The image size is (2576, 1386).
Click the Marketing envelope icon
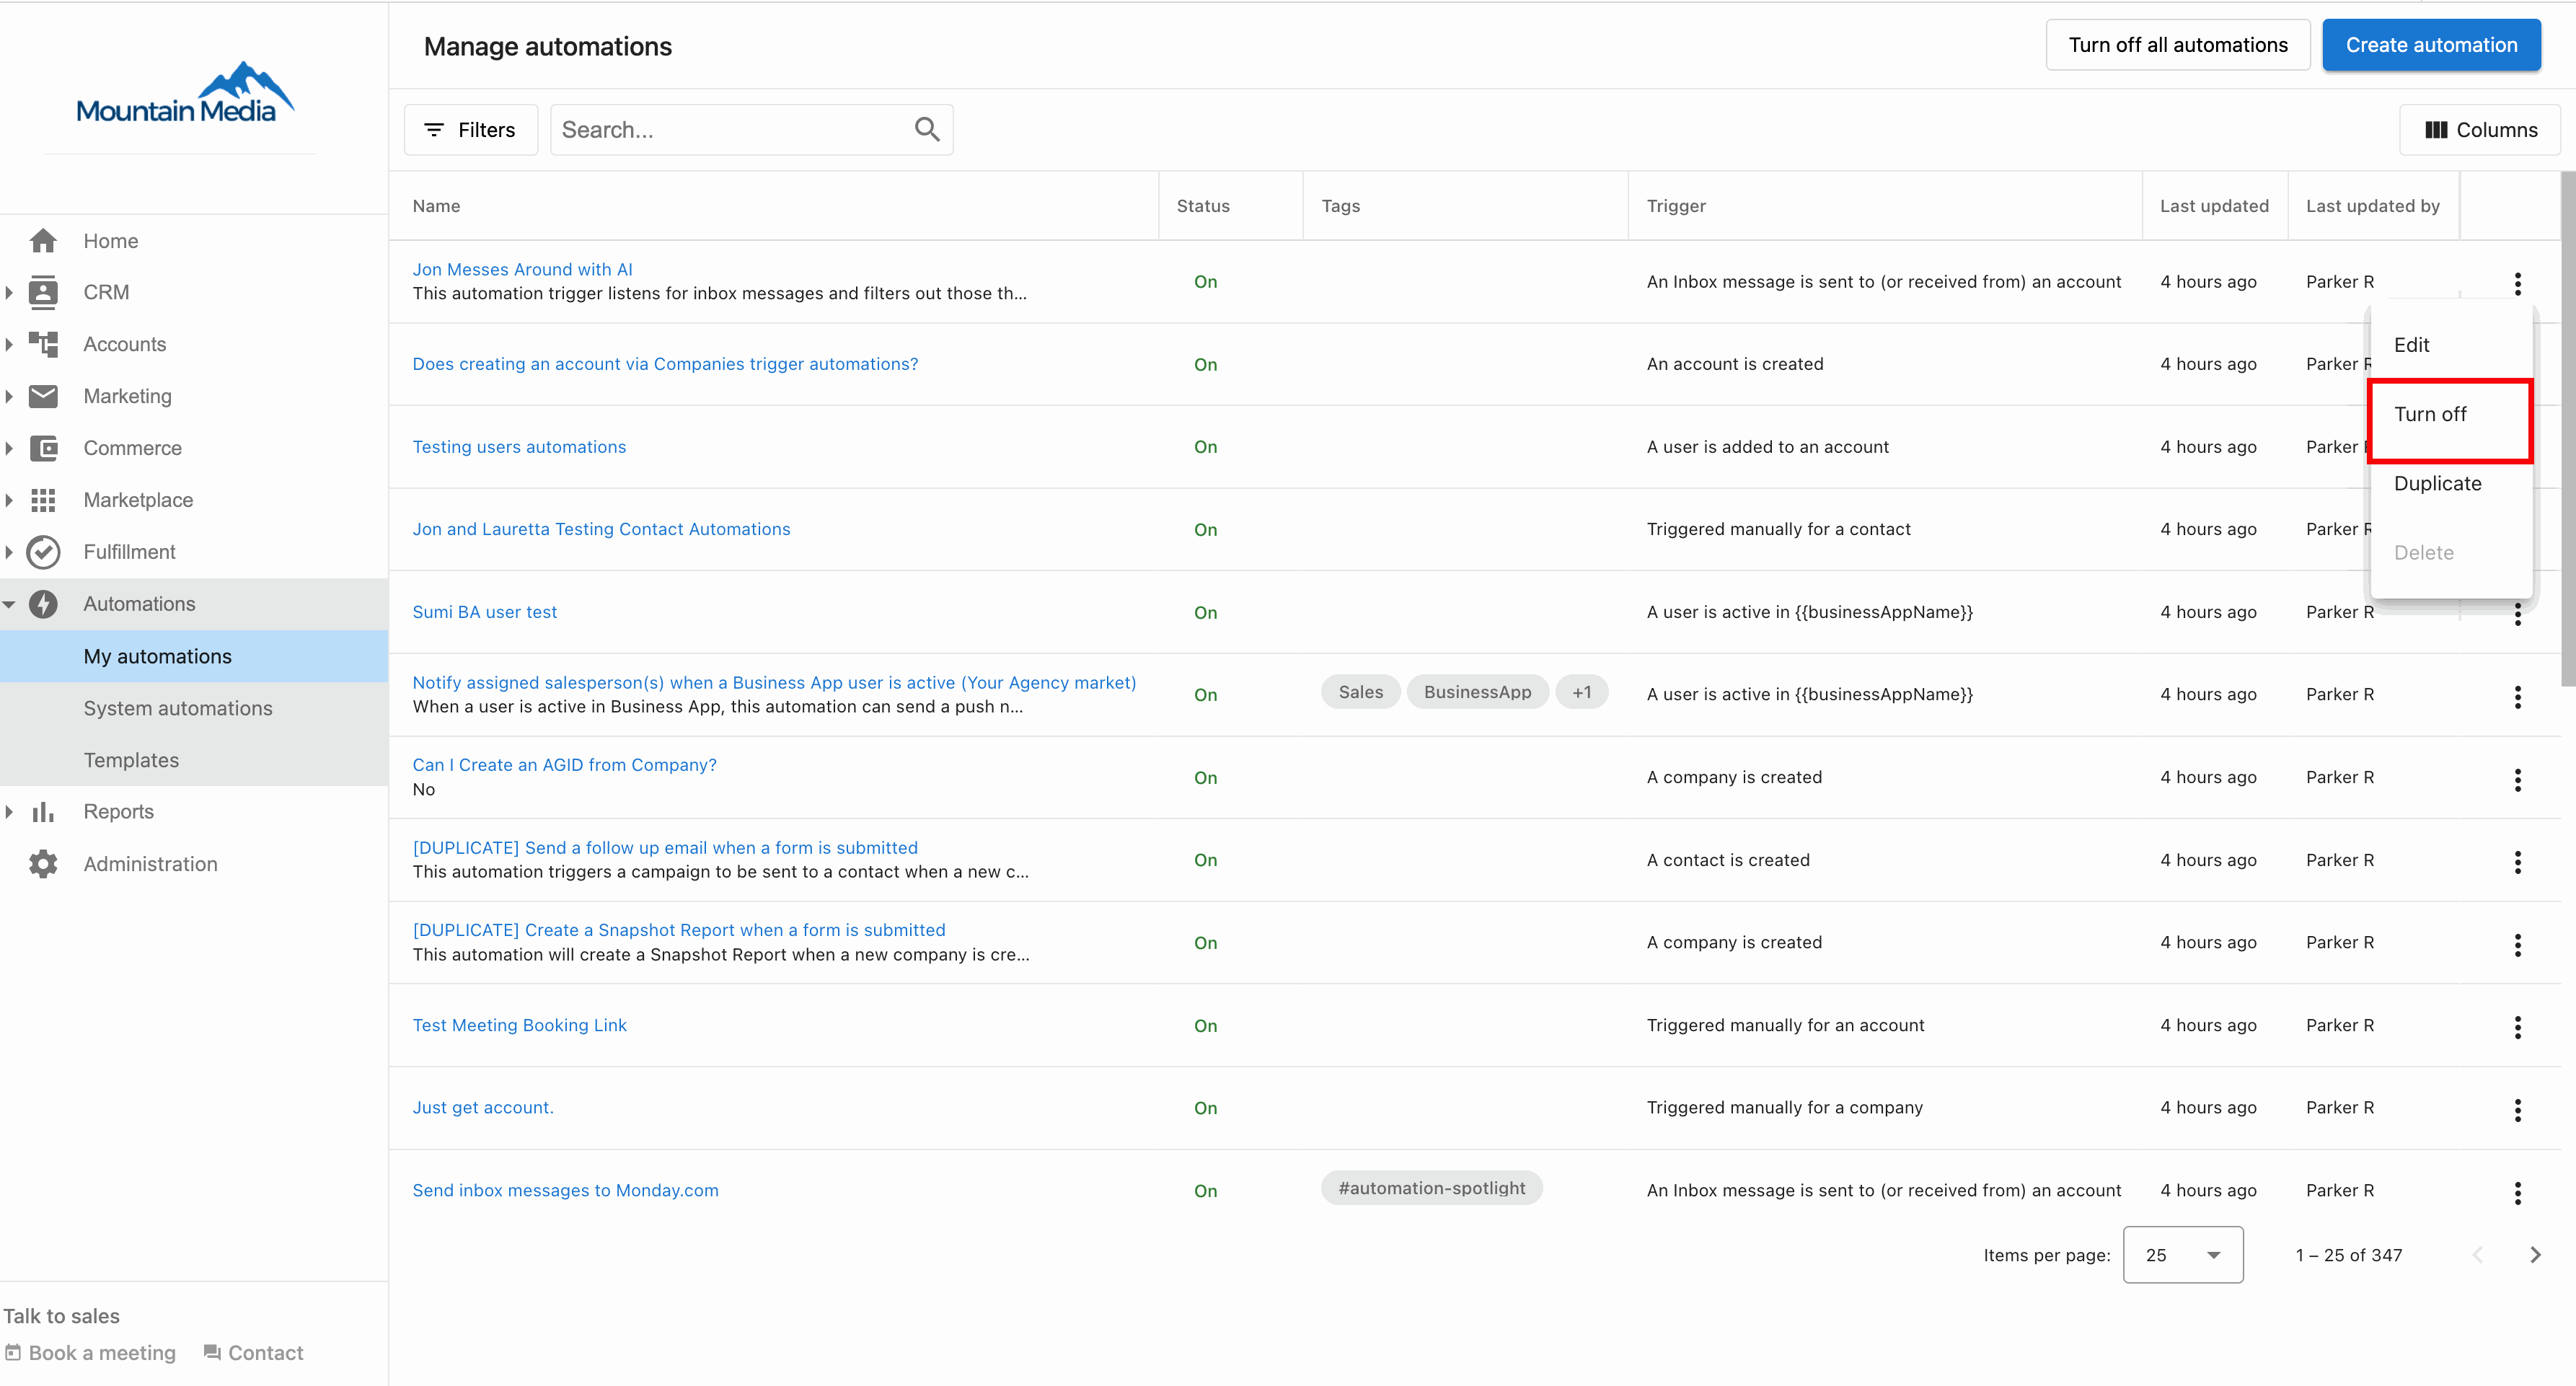[43, 396]
